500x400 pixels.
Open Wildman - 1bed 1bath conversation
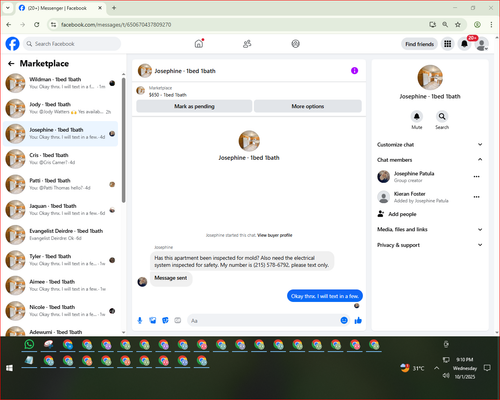[61, 83]
